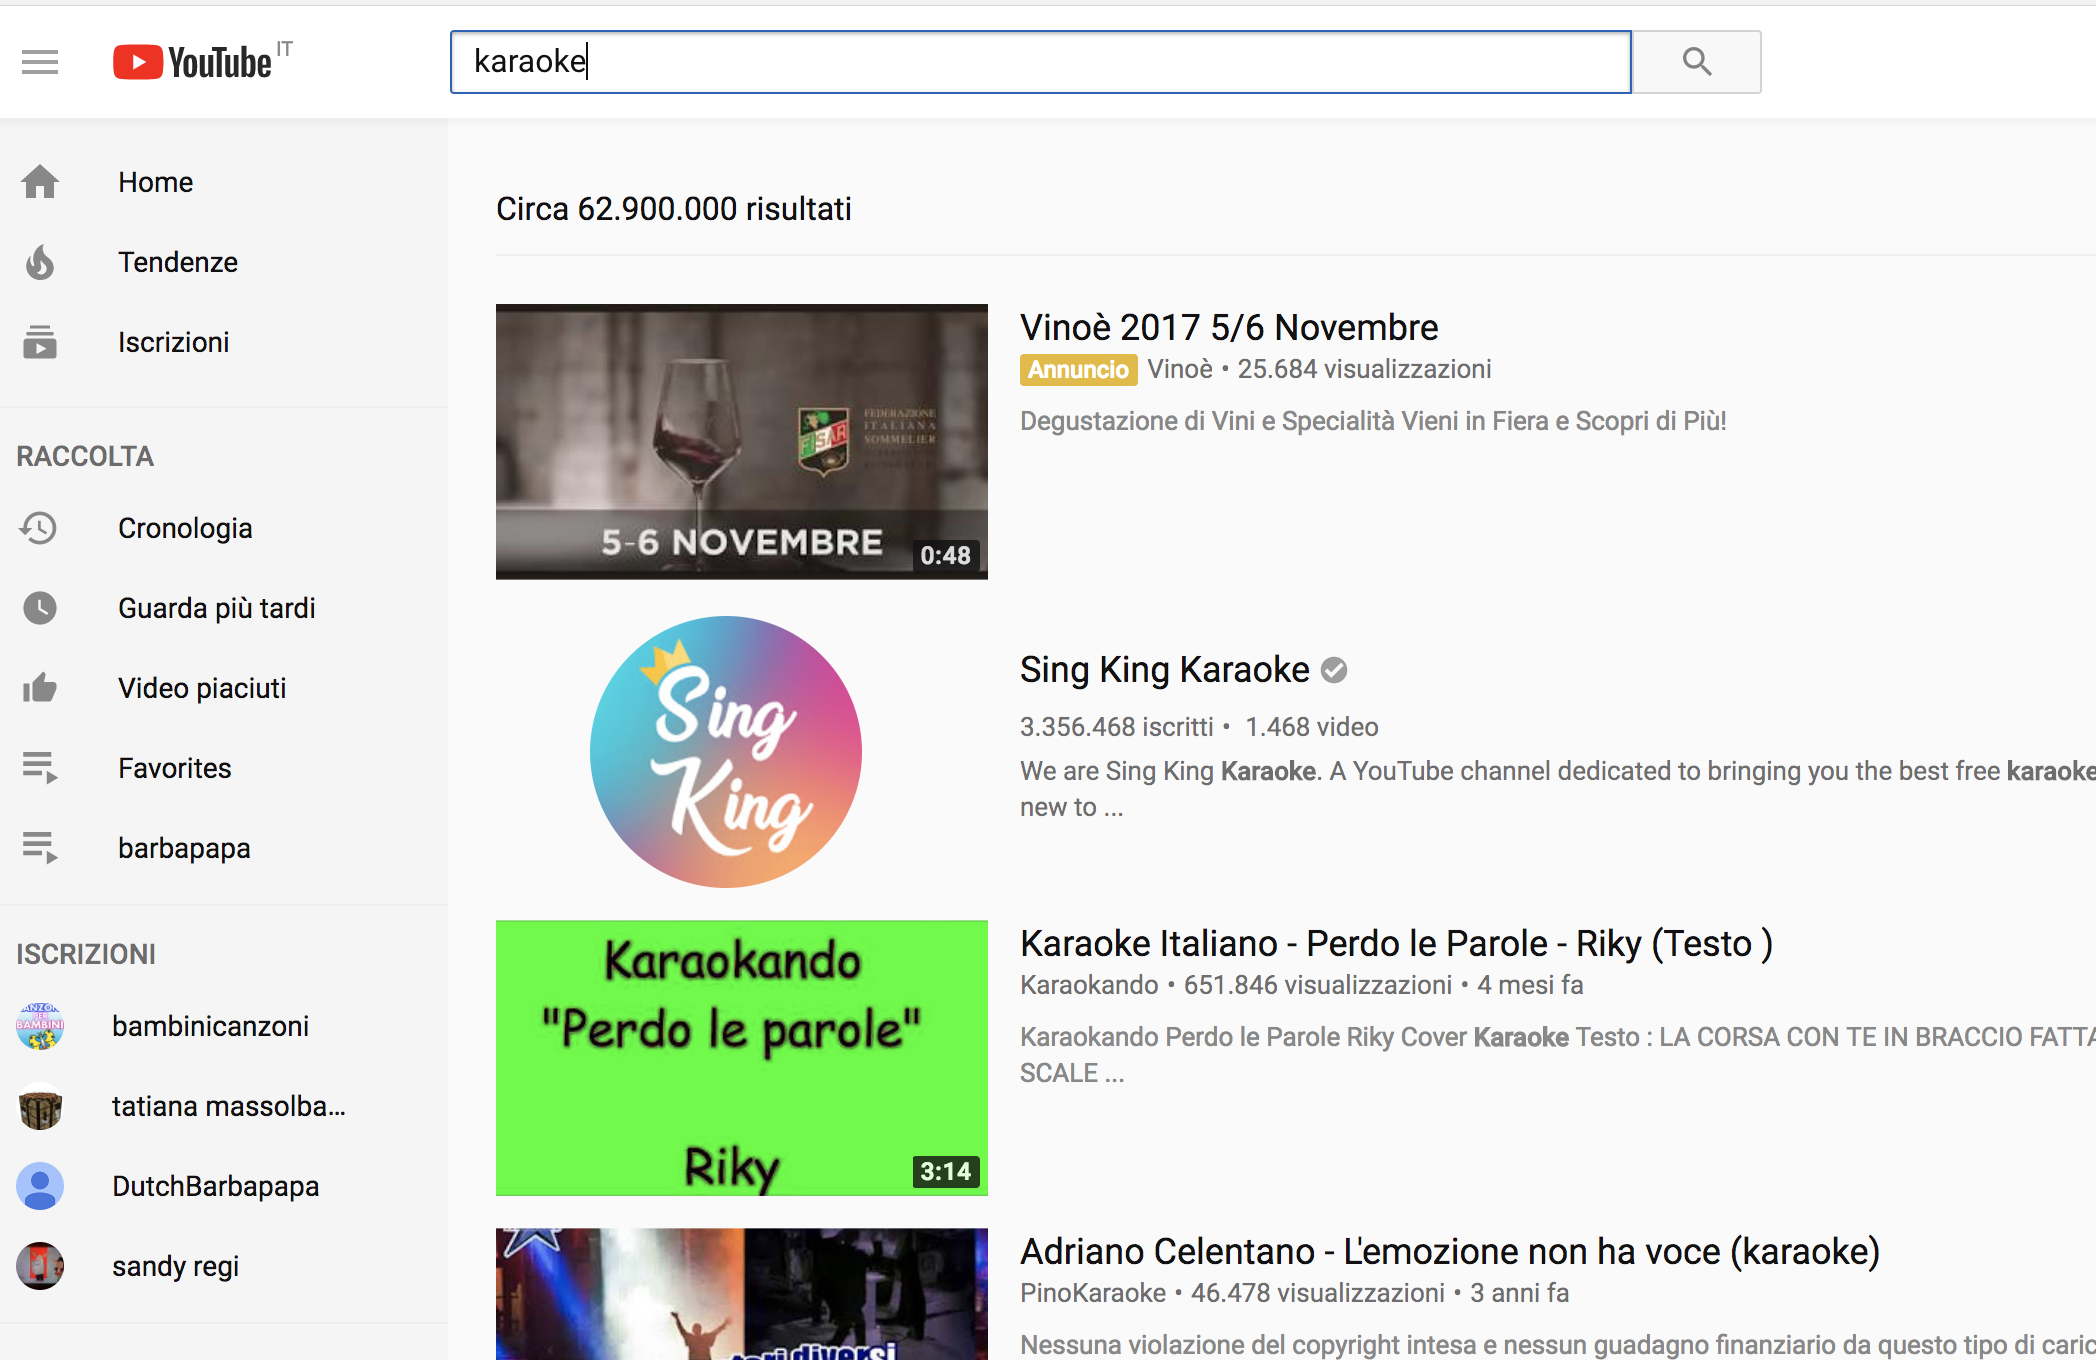Click the Video piaciuti thumbs-up icon
This screenshot has width=2096, height=1360.
pos(40,688)
